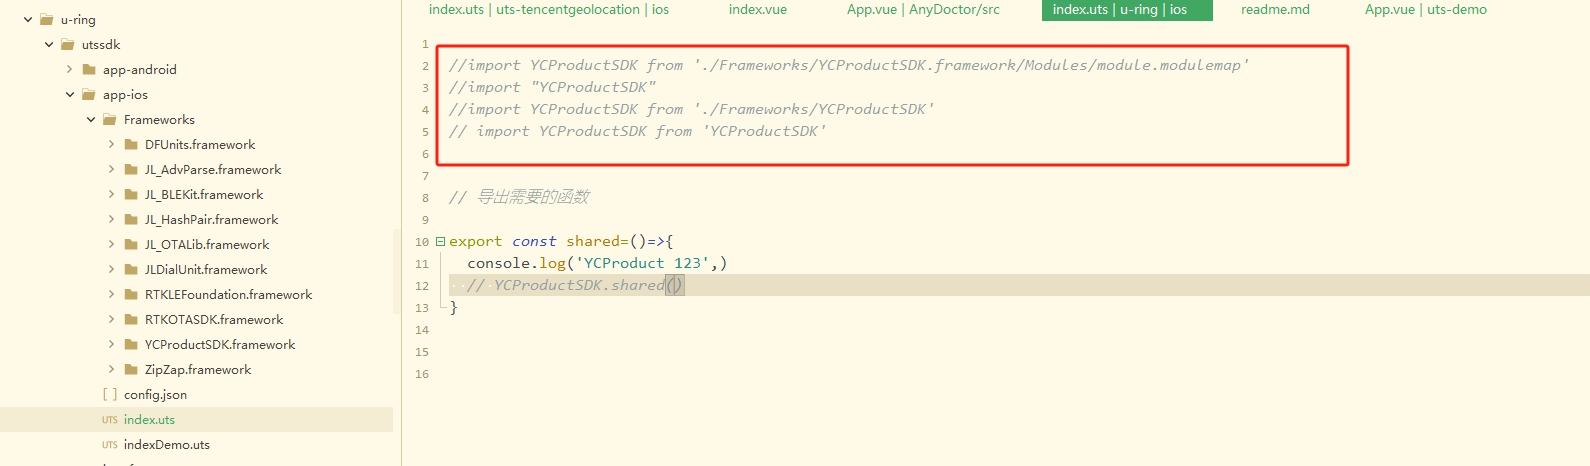Open config.json from the file tree
Image resolution: width=1590 pixels, height=466 pixels.
[155, 395]
